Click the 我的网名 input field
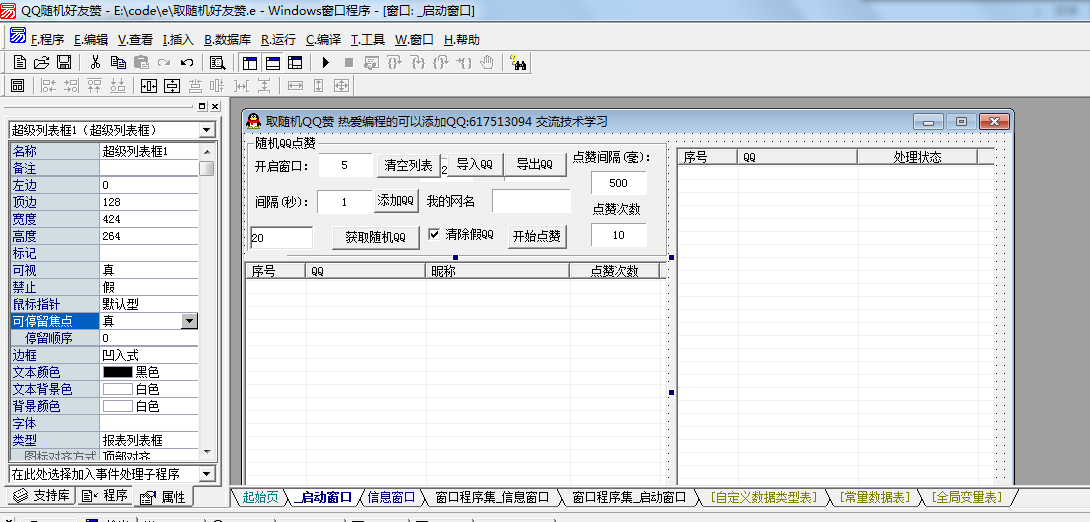 pos(531,201)
